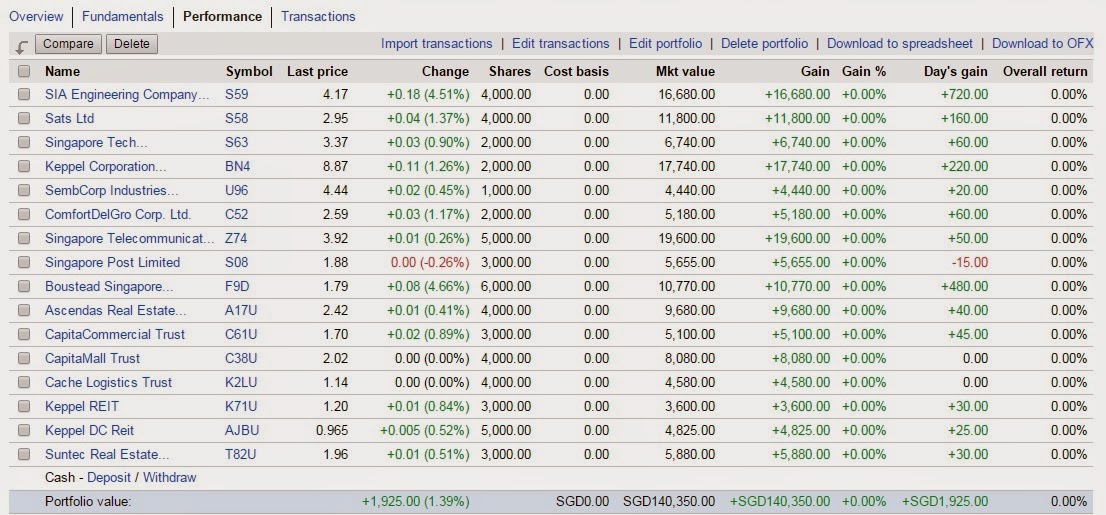Sort by Gain % column header

864,71
